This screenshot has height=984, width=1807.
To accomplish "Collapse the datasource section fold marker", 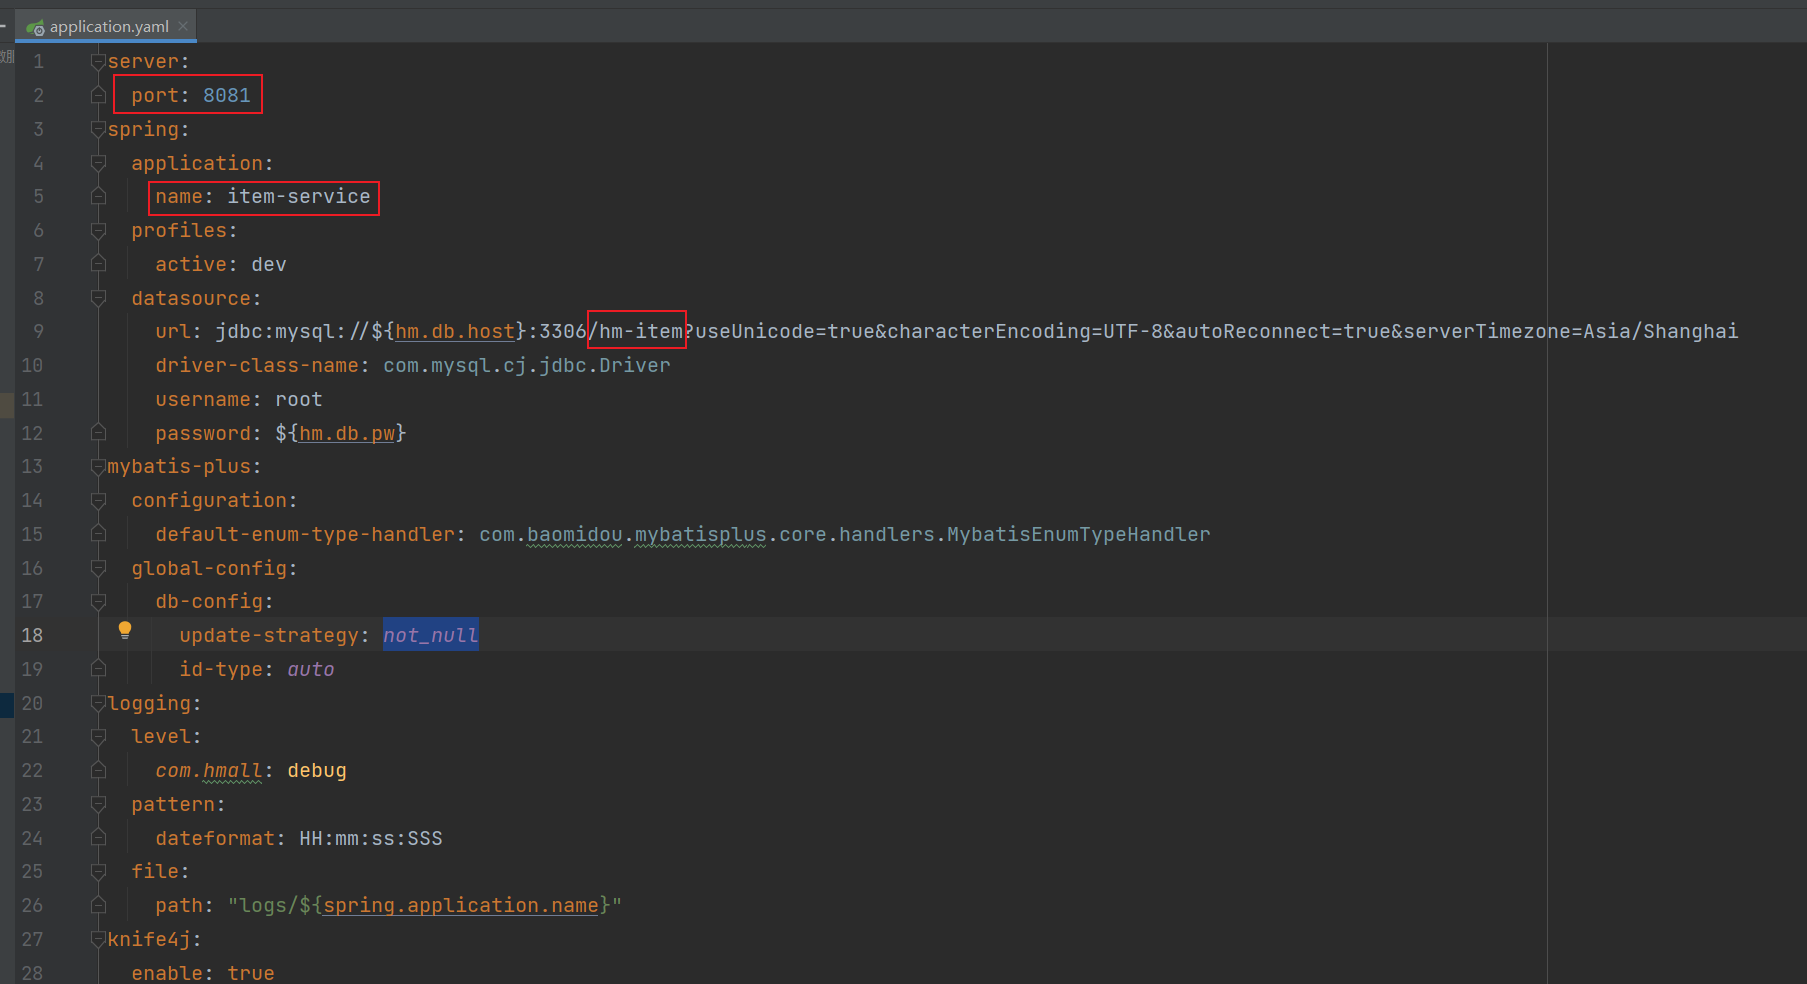I will pyautogui.click(x=98, y=298).
